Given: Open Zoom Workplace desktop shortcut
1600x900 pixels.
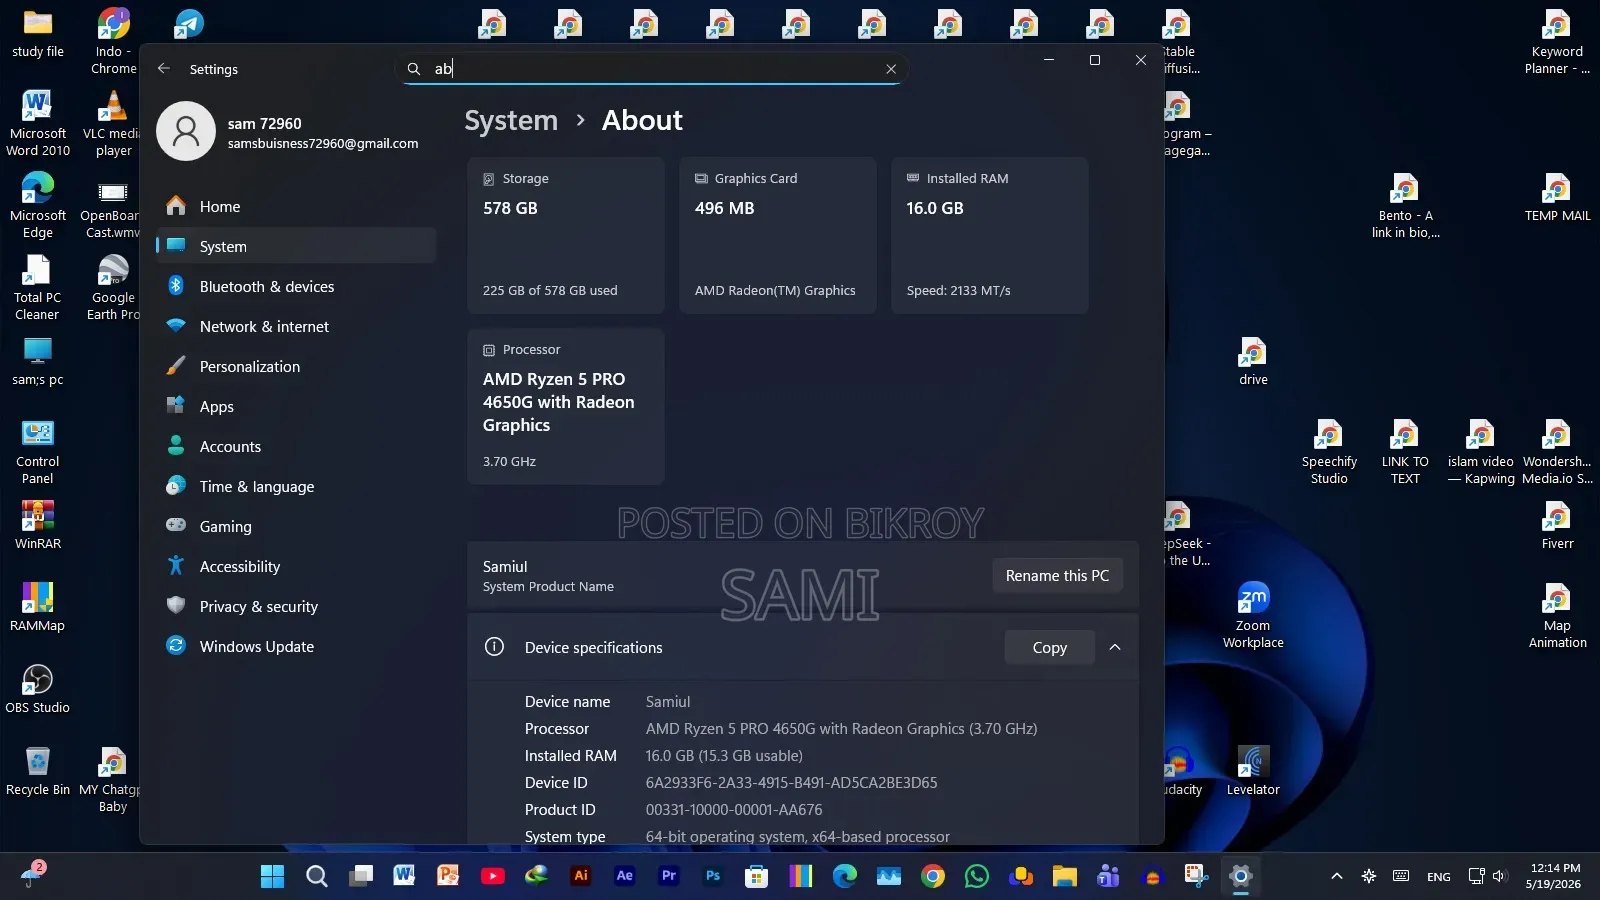Looking at the screenshot, I should [1253, 615].
